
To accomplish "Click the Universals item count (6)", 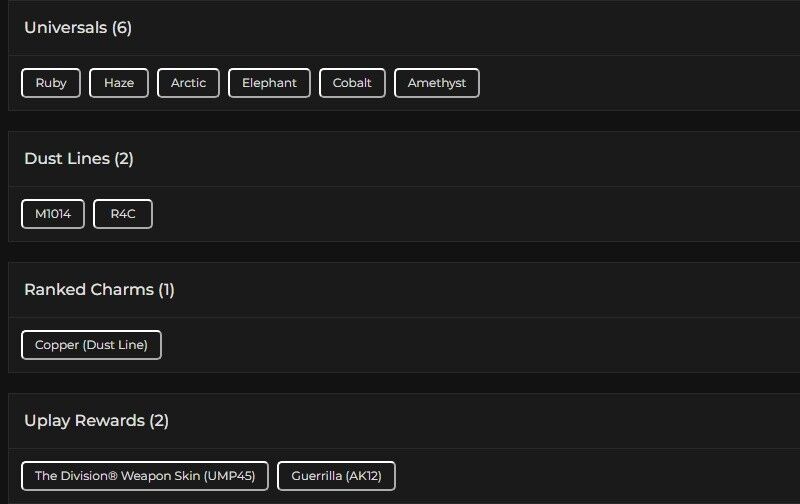I will pos(121,27).
